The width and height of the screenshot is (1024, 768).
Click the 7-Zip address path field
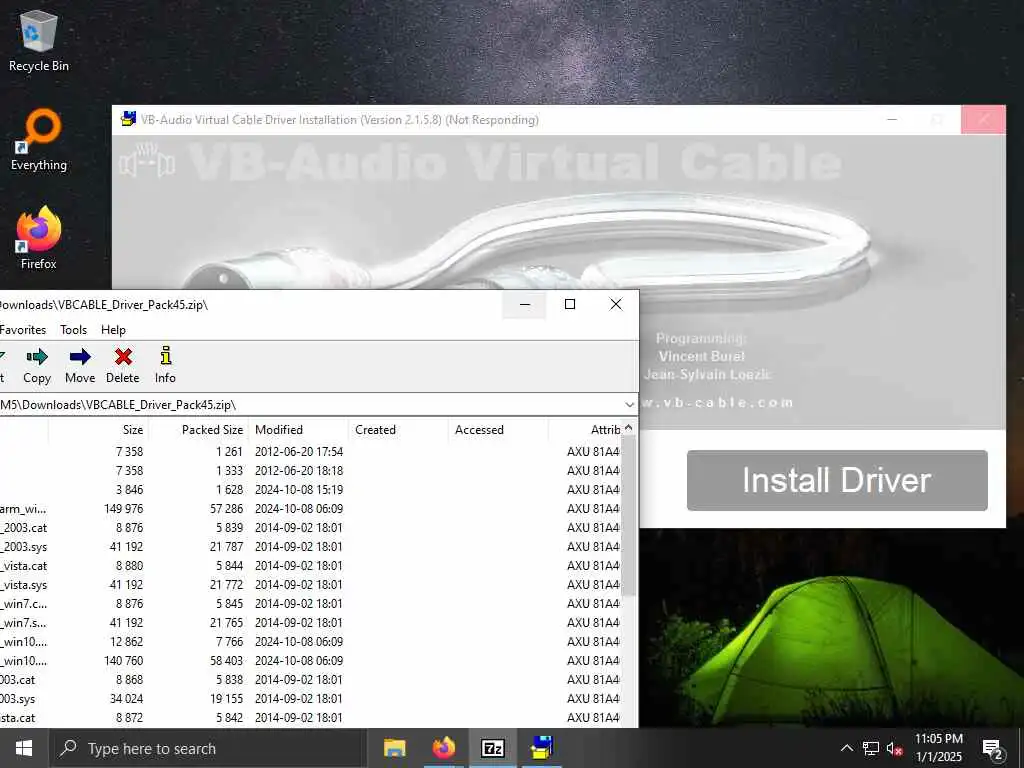[x=310, y=405]
